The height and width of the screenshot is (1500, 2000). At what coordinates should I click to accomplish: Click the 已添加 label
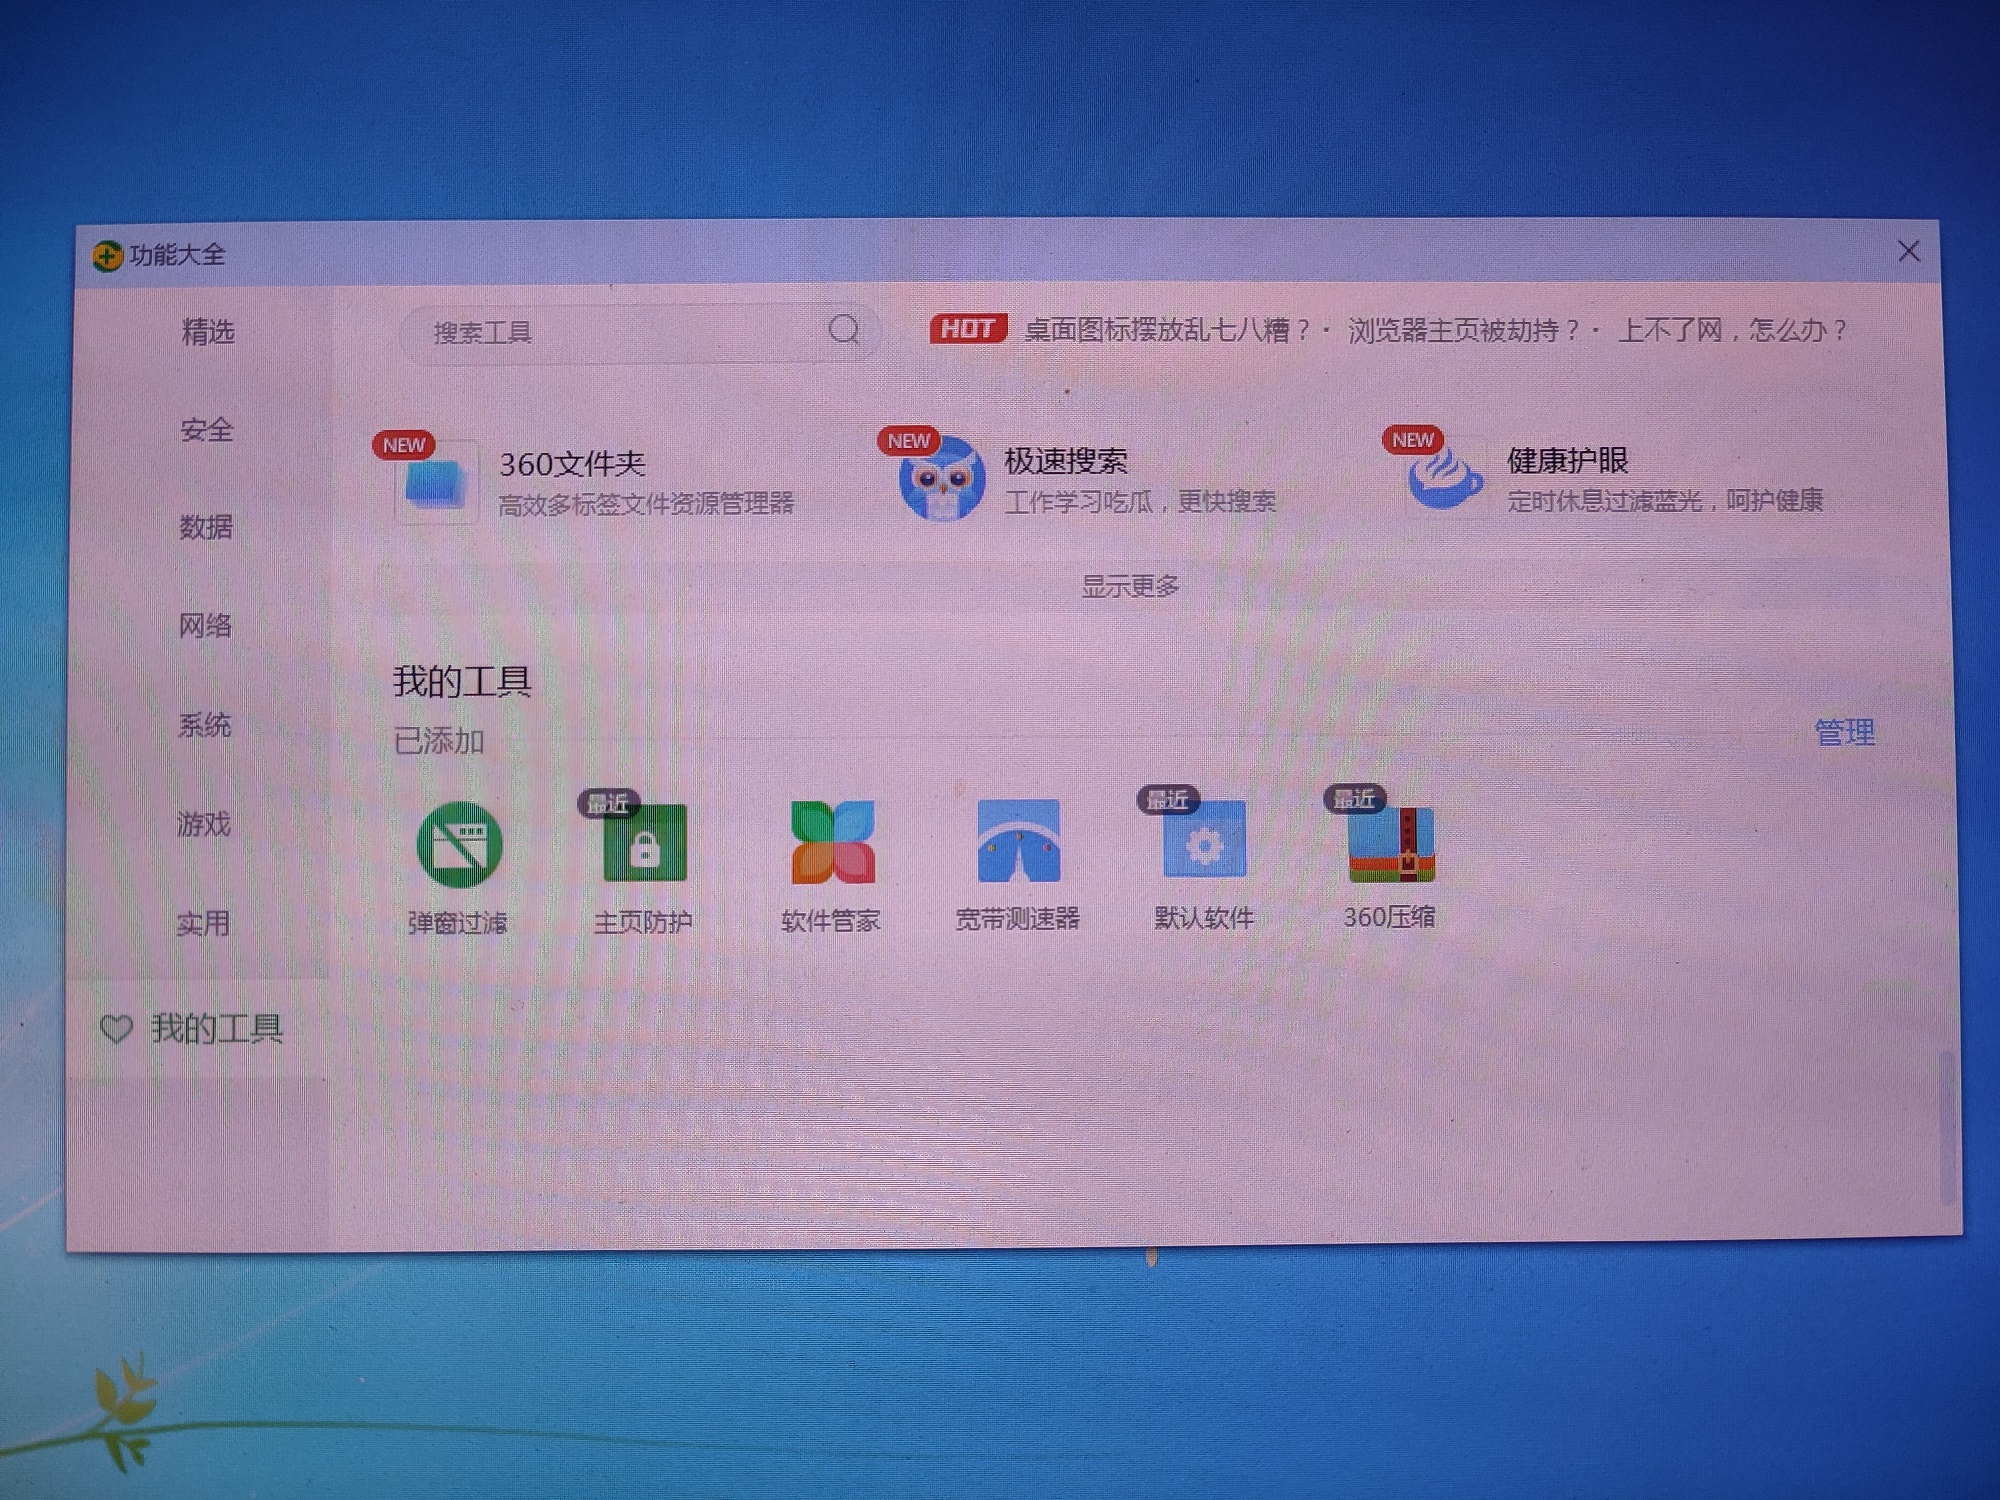(x=439, y=741)
